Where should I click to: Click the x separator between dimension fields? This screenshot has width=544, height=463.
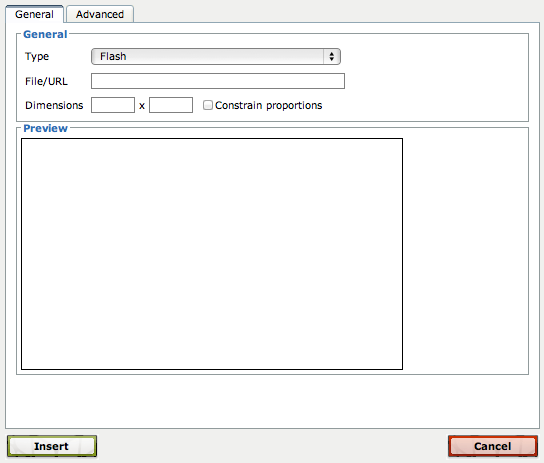pyautogui.click(x=142, y=106)
